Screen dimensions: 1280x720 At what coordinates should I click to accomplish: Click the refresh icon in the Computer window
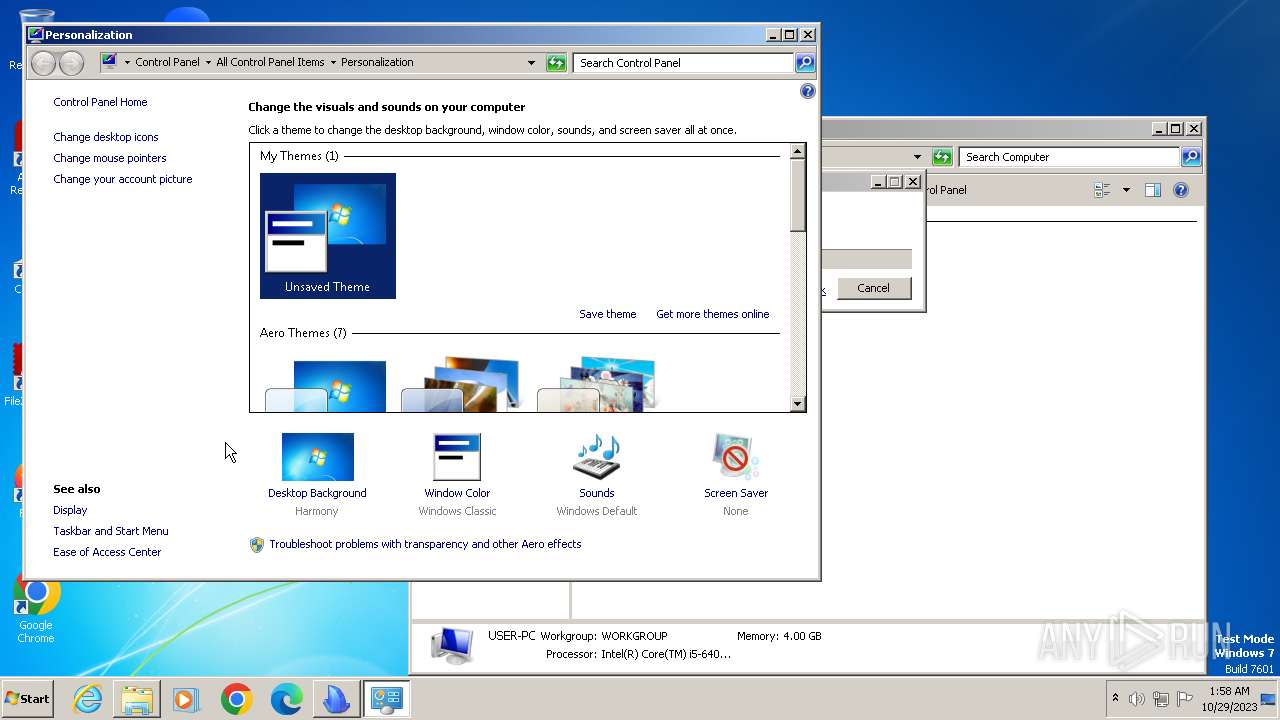(x=941, y=157)
